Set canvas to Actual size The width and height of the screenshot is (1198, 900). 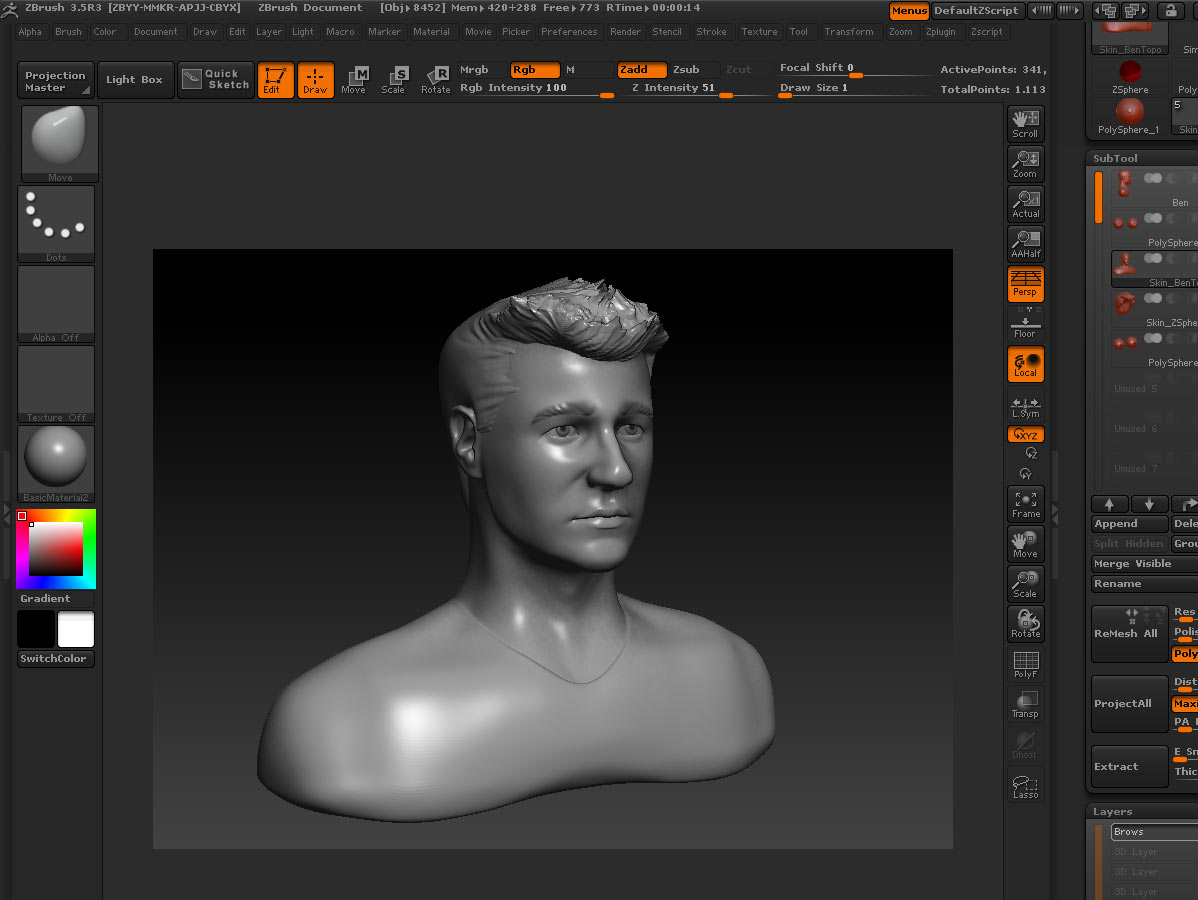(x=1025, y=204)
